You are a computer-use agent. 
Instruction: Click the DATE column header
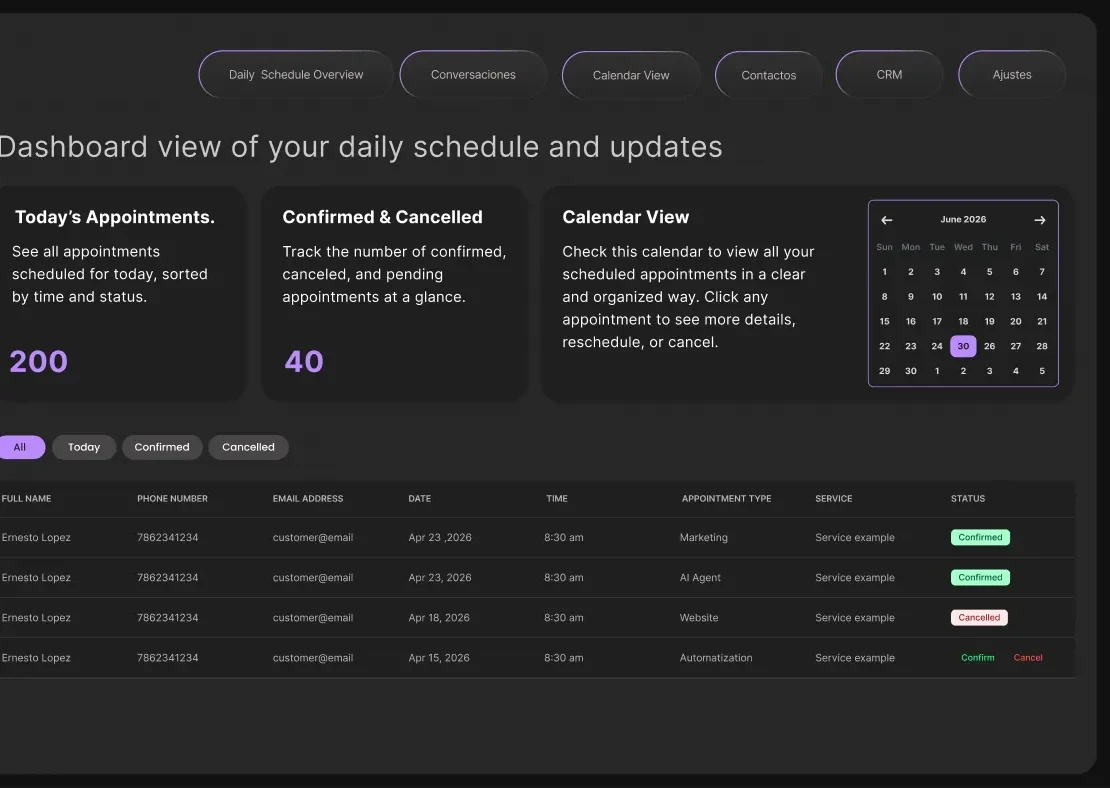click(x=420, y=498)
